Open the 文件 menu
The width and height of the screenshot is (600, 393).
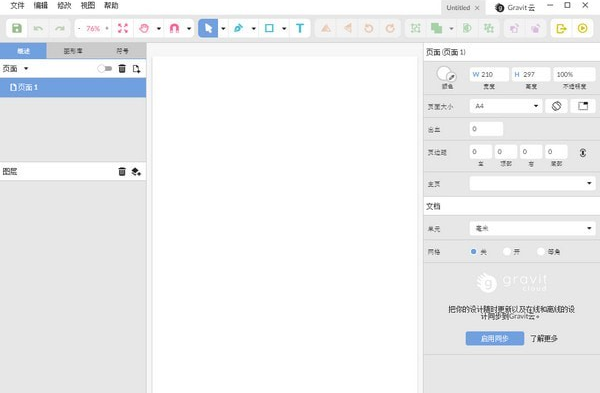click(x=17, y=6)
